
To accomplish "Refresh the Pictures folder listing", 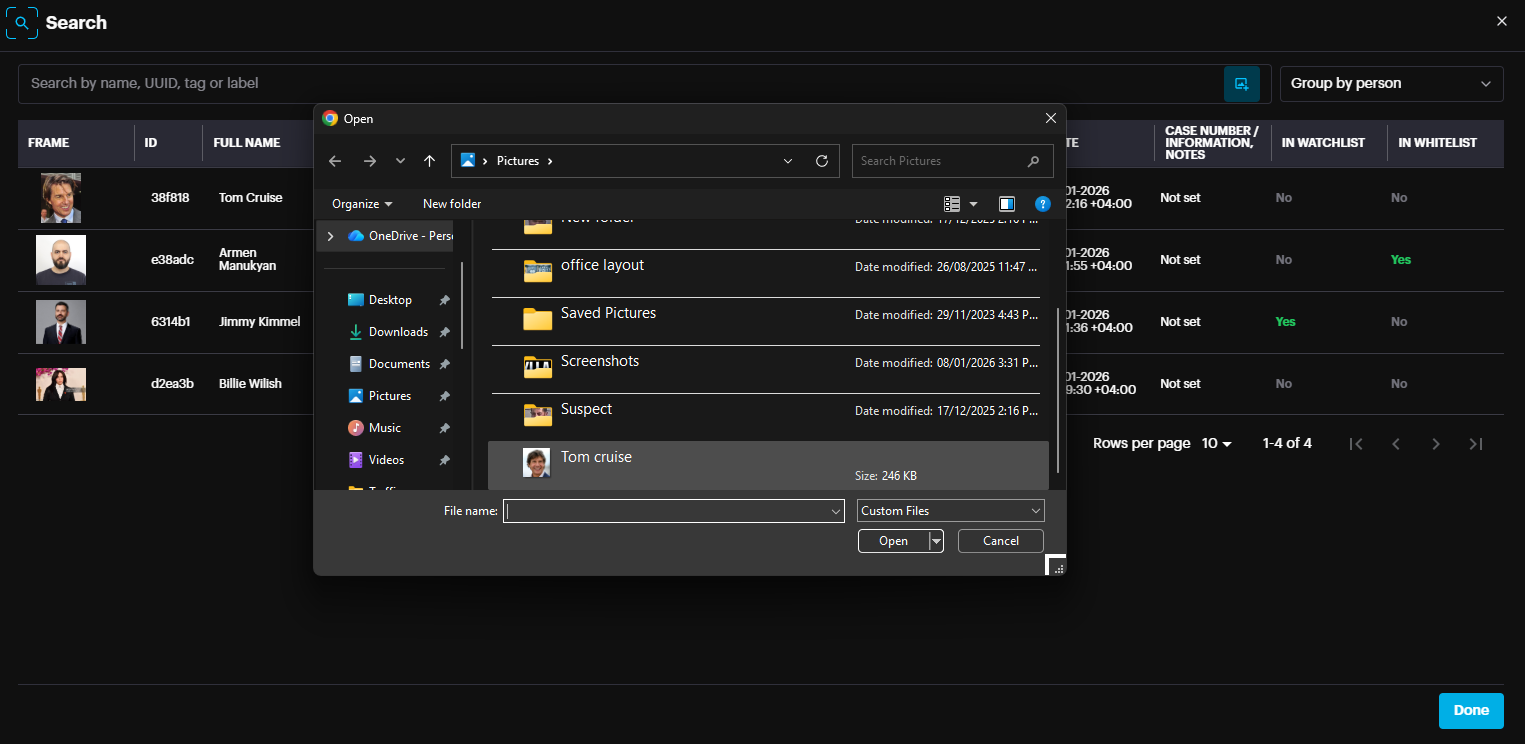I will pos(822,161).
